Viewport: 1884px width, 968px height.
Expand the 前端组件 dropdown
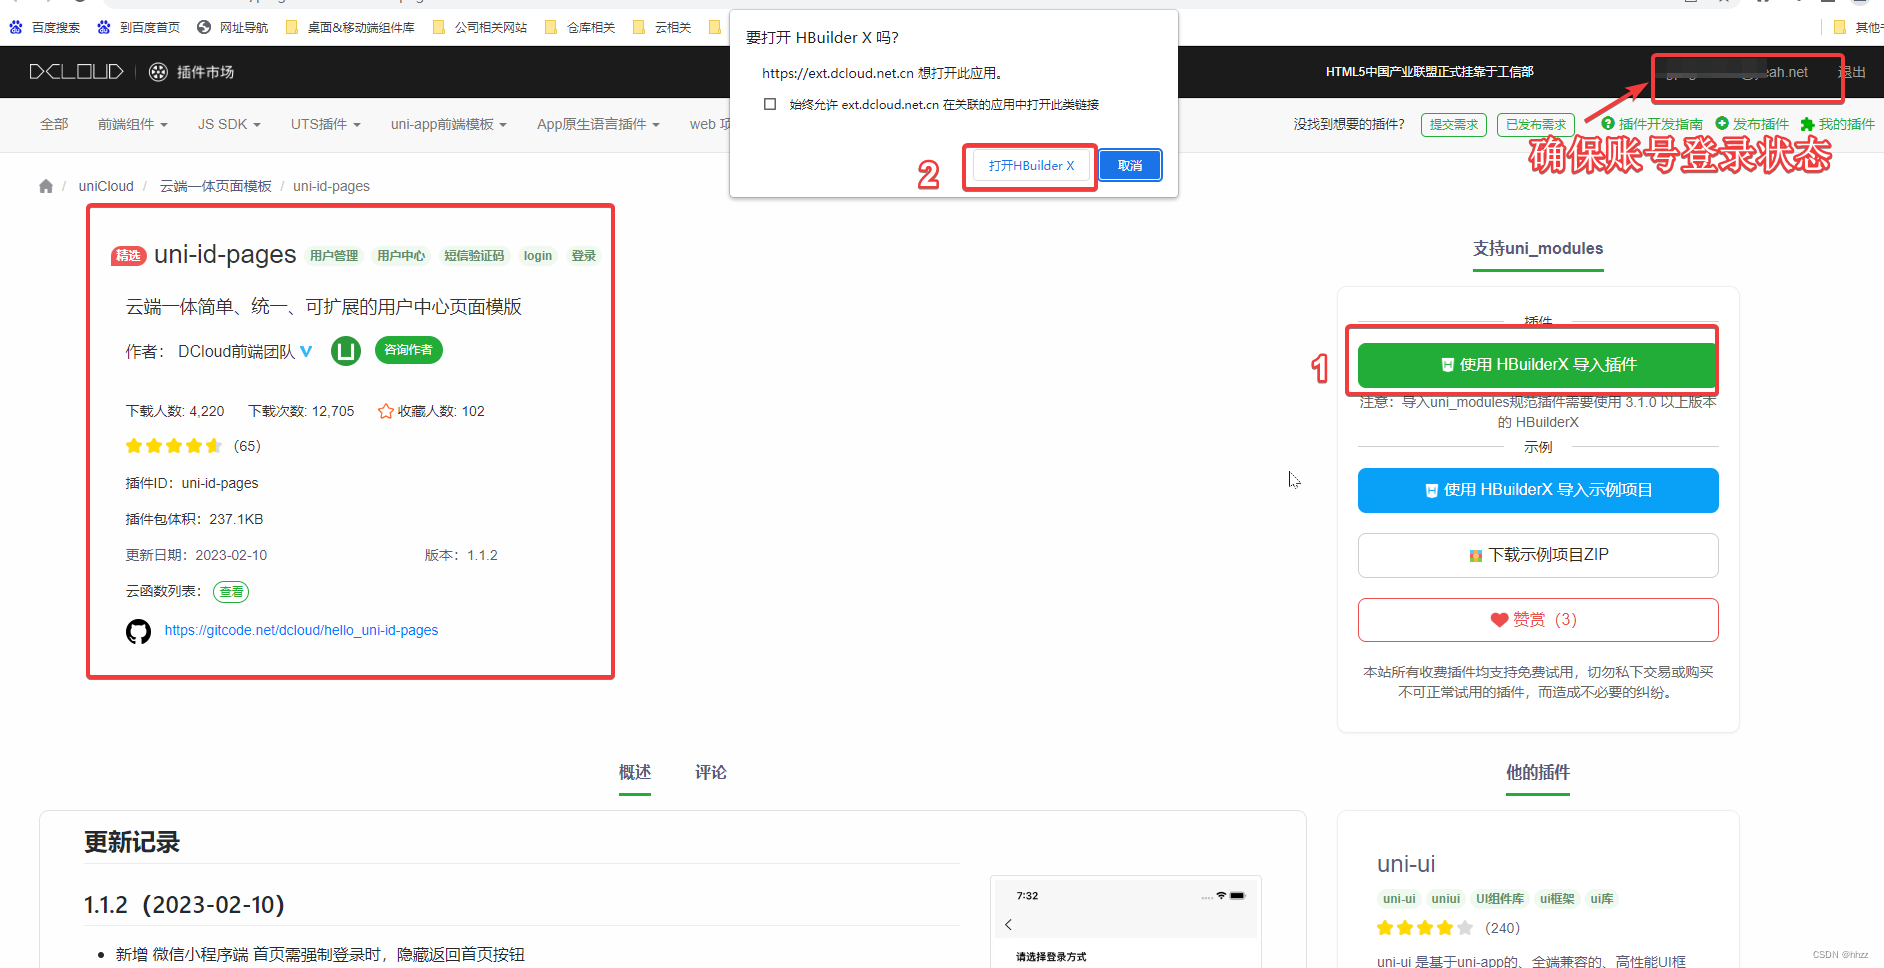(133, 124)
